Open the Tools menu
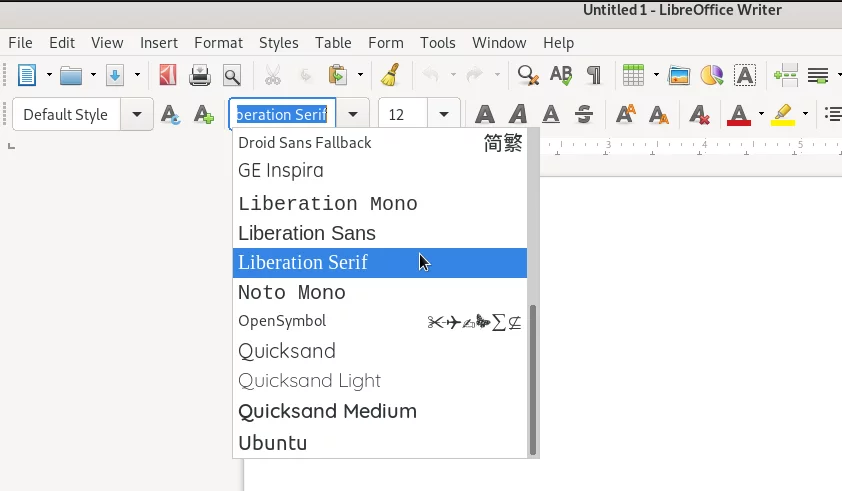The width and height of the screenshot is (842, 491). pos(437,42)
